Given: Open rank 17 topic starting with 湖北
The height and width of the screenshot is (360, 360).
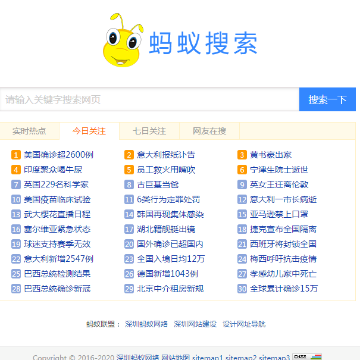Looking at the screenshot, I should pyautogui.click(x=166, y=229).
